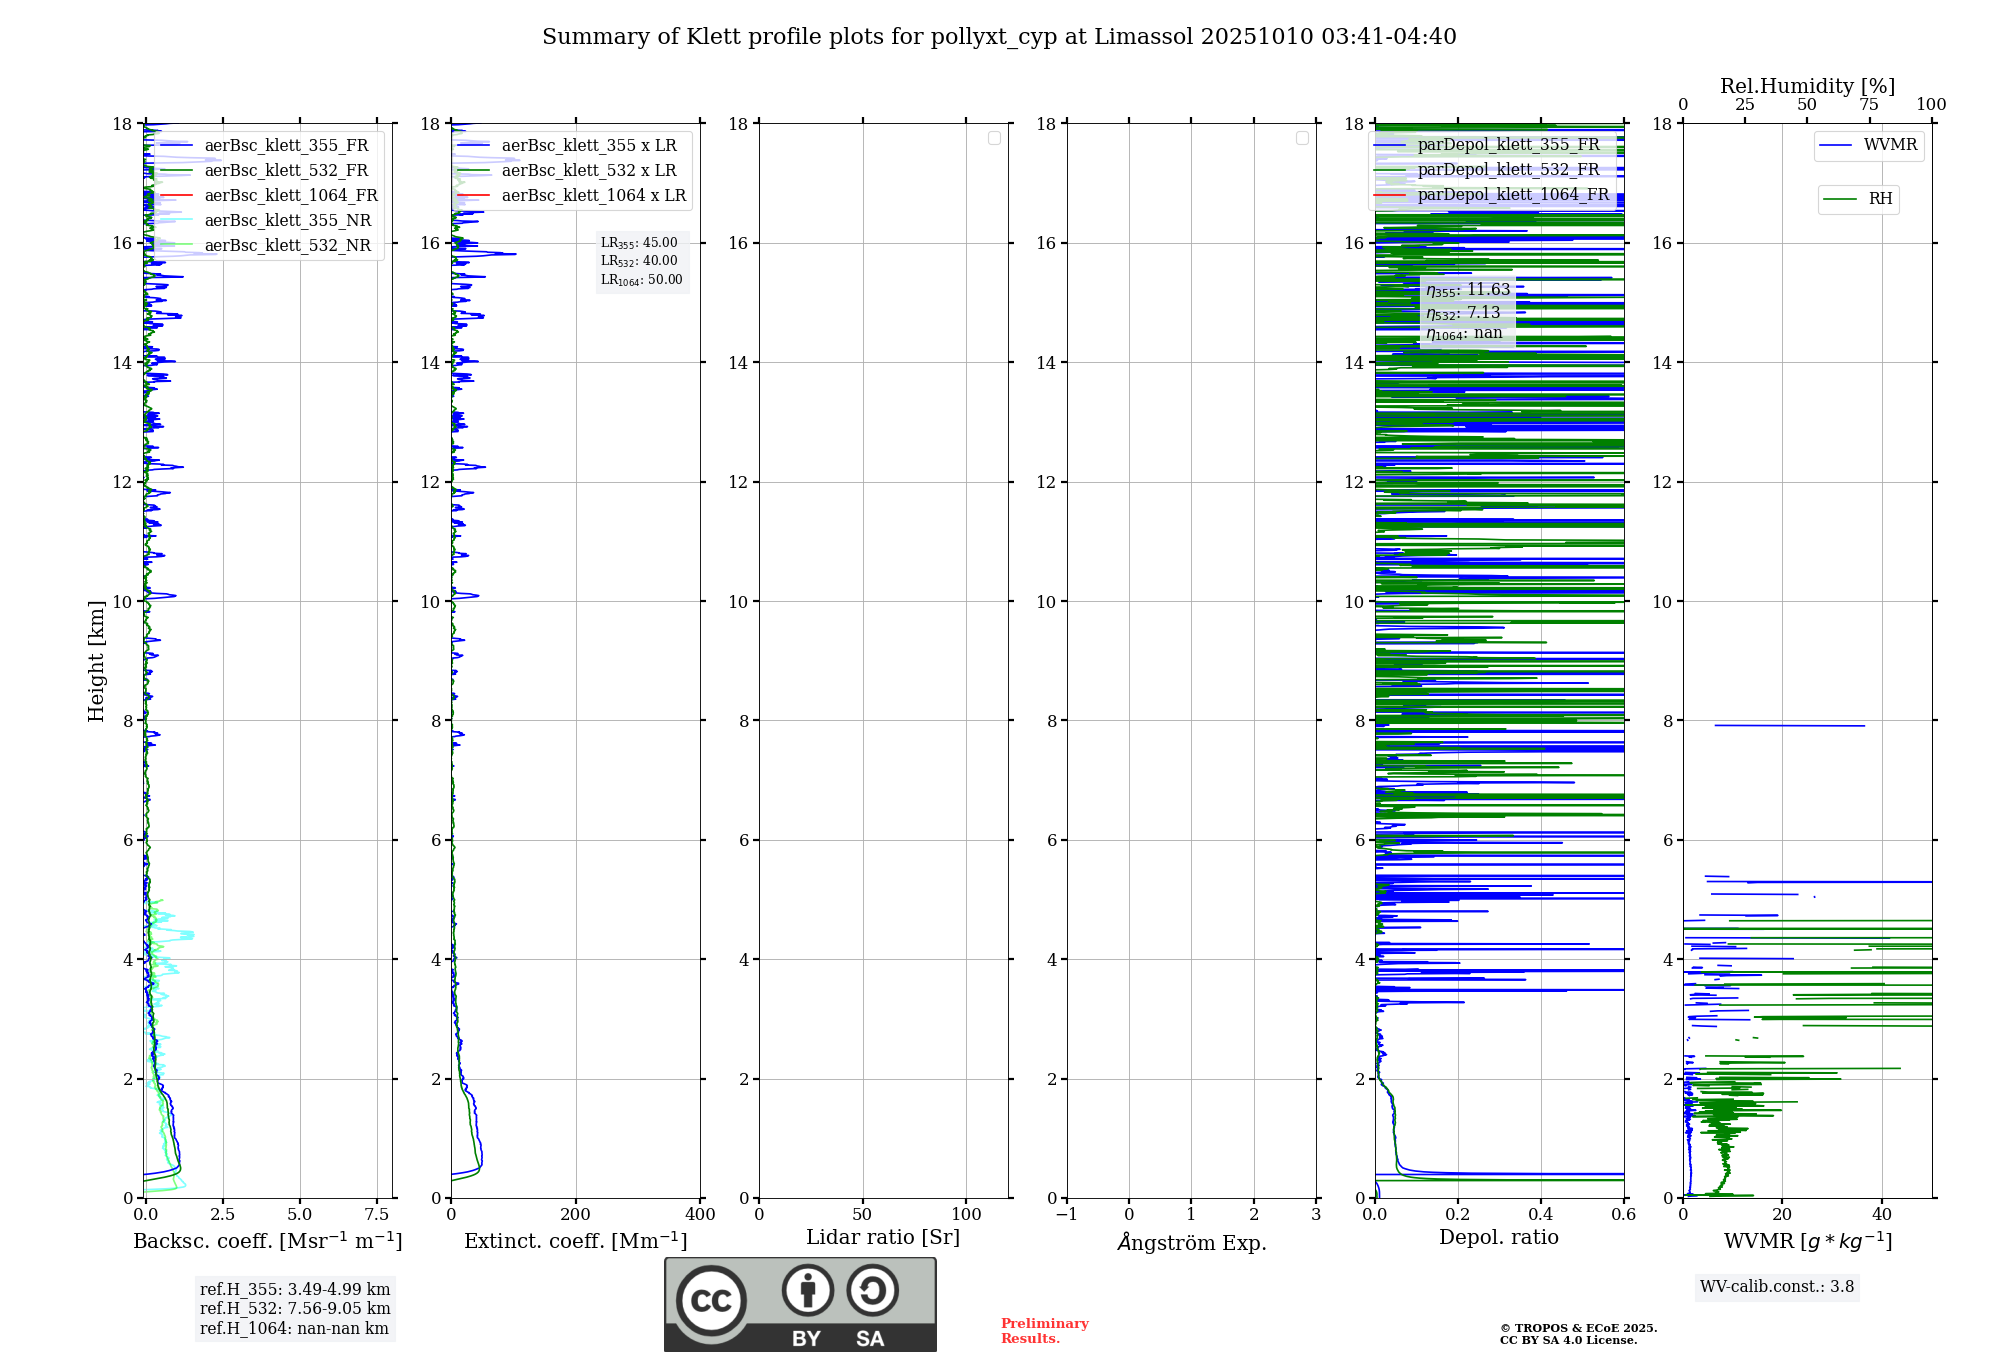Screen dimensions: 2000x1360
Task: Click the WVMR legend entry
Action: 1889,145
